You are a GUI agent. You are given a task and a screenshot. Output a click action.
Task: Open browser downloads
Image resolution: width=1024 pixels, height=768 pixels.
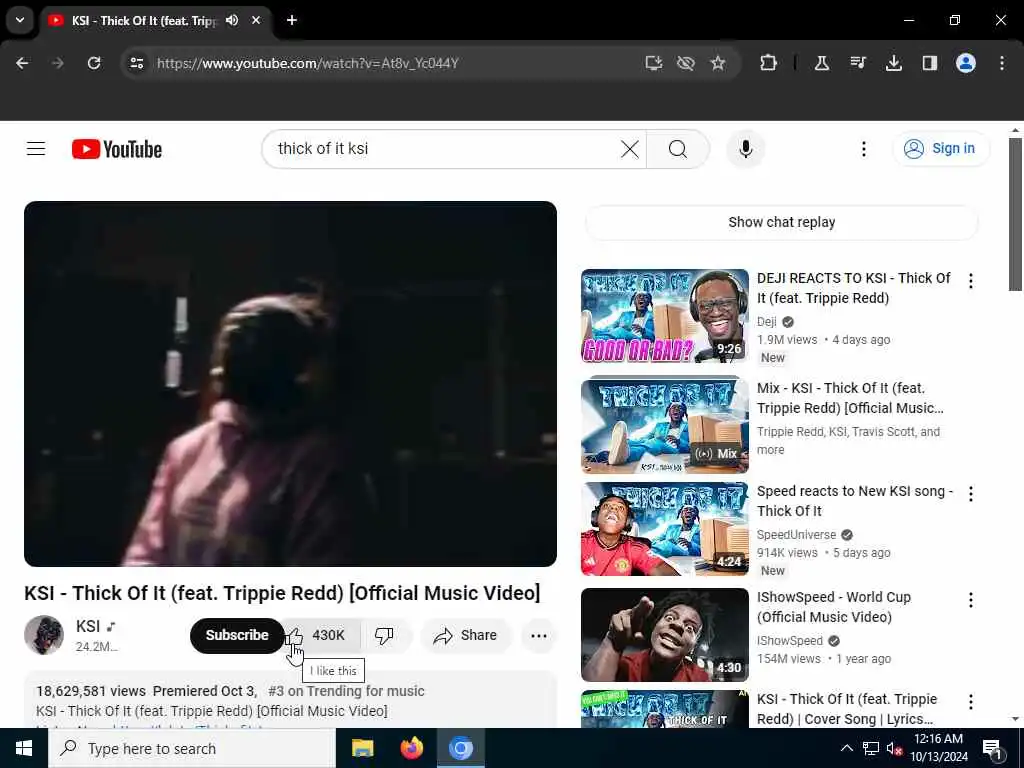[x=893, y=63]
